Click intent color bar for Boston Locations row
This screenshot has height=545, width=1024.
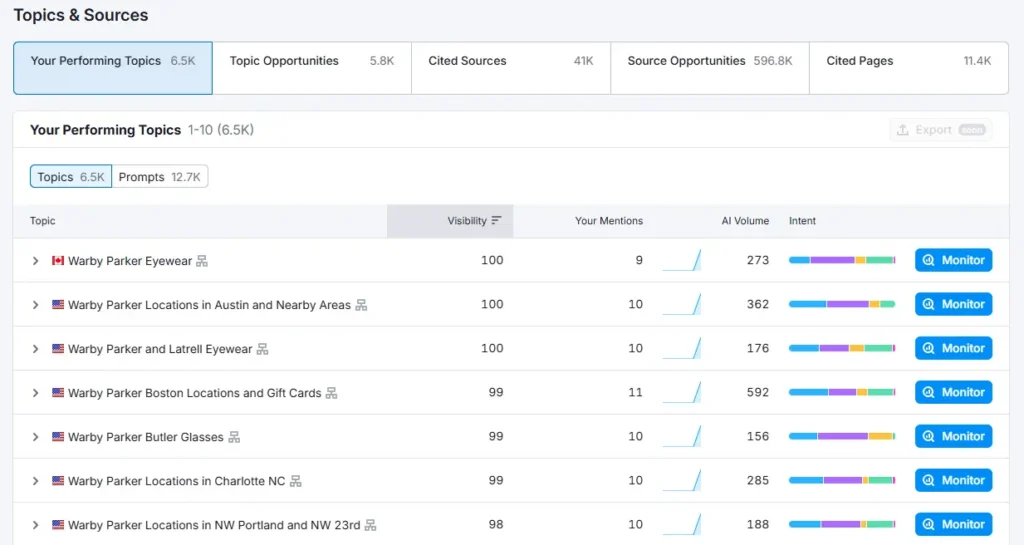[x=842, y=392]
